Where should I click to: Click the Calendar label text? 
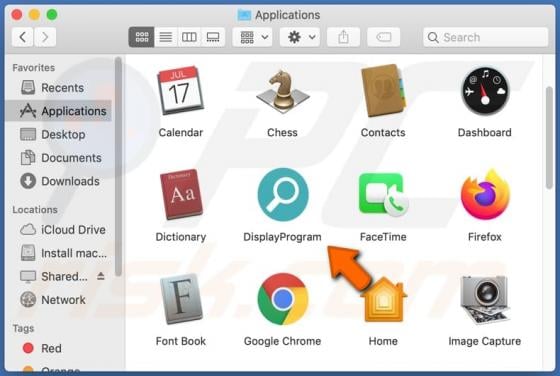181,132
